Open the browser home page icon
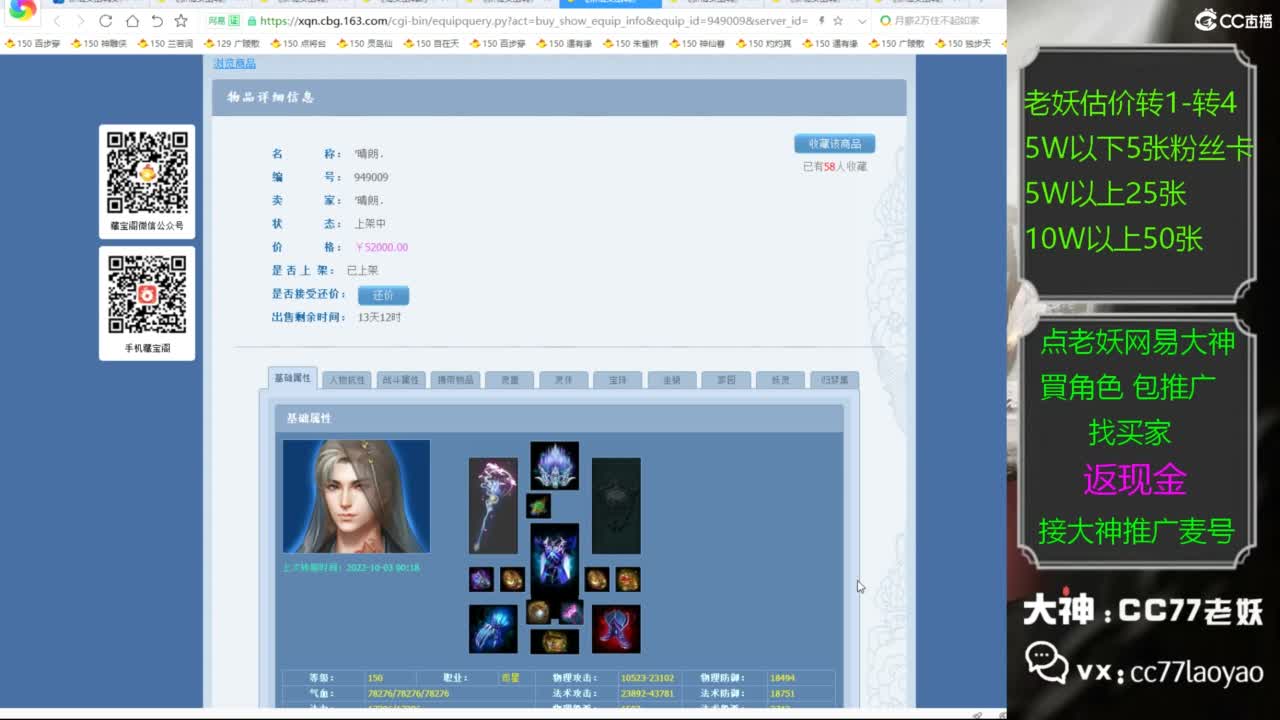 click(x=132, y=20)
